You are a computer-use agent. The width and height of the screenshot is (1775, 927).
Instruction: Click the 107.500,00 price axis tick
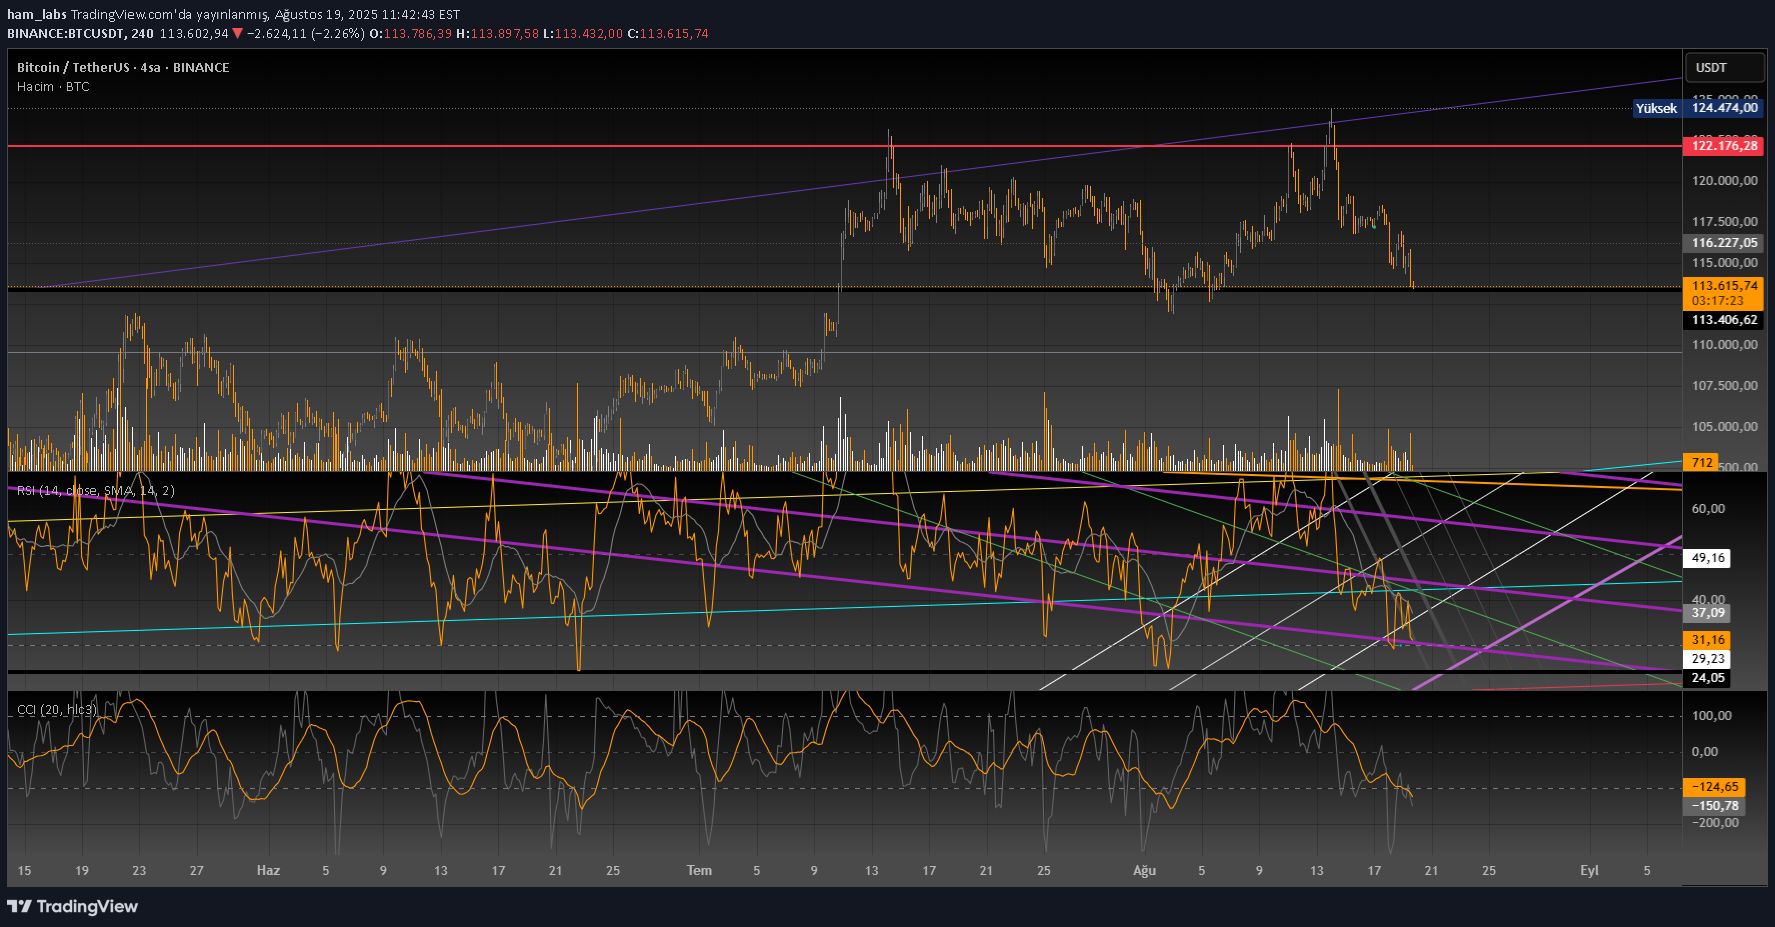[1724, 386]
